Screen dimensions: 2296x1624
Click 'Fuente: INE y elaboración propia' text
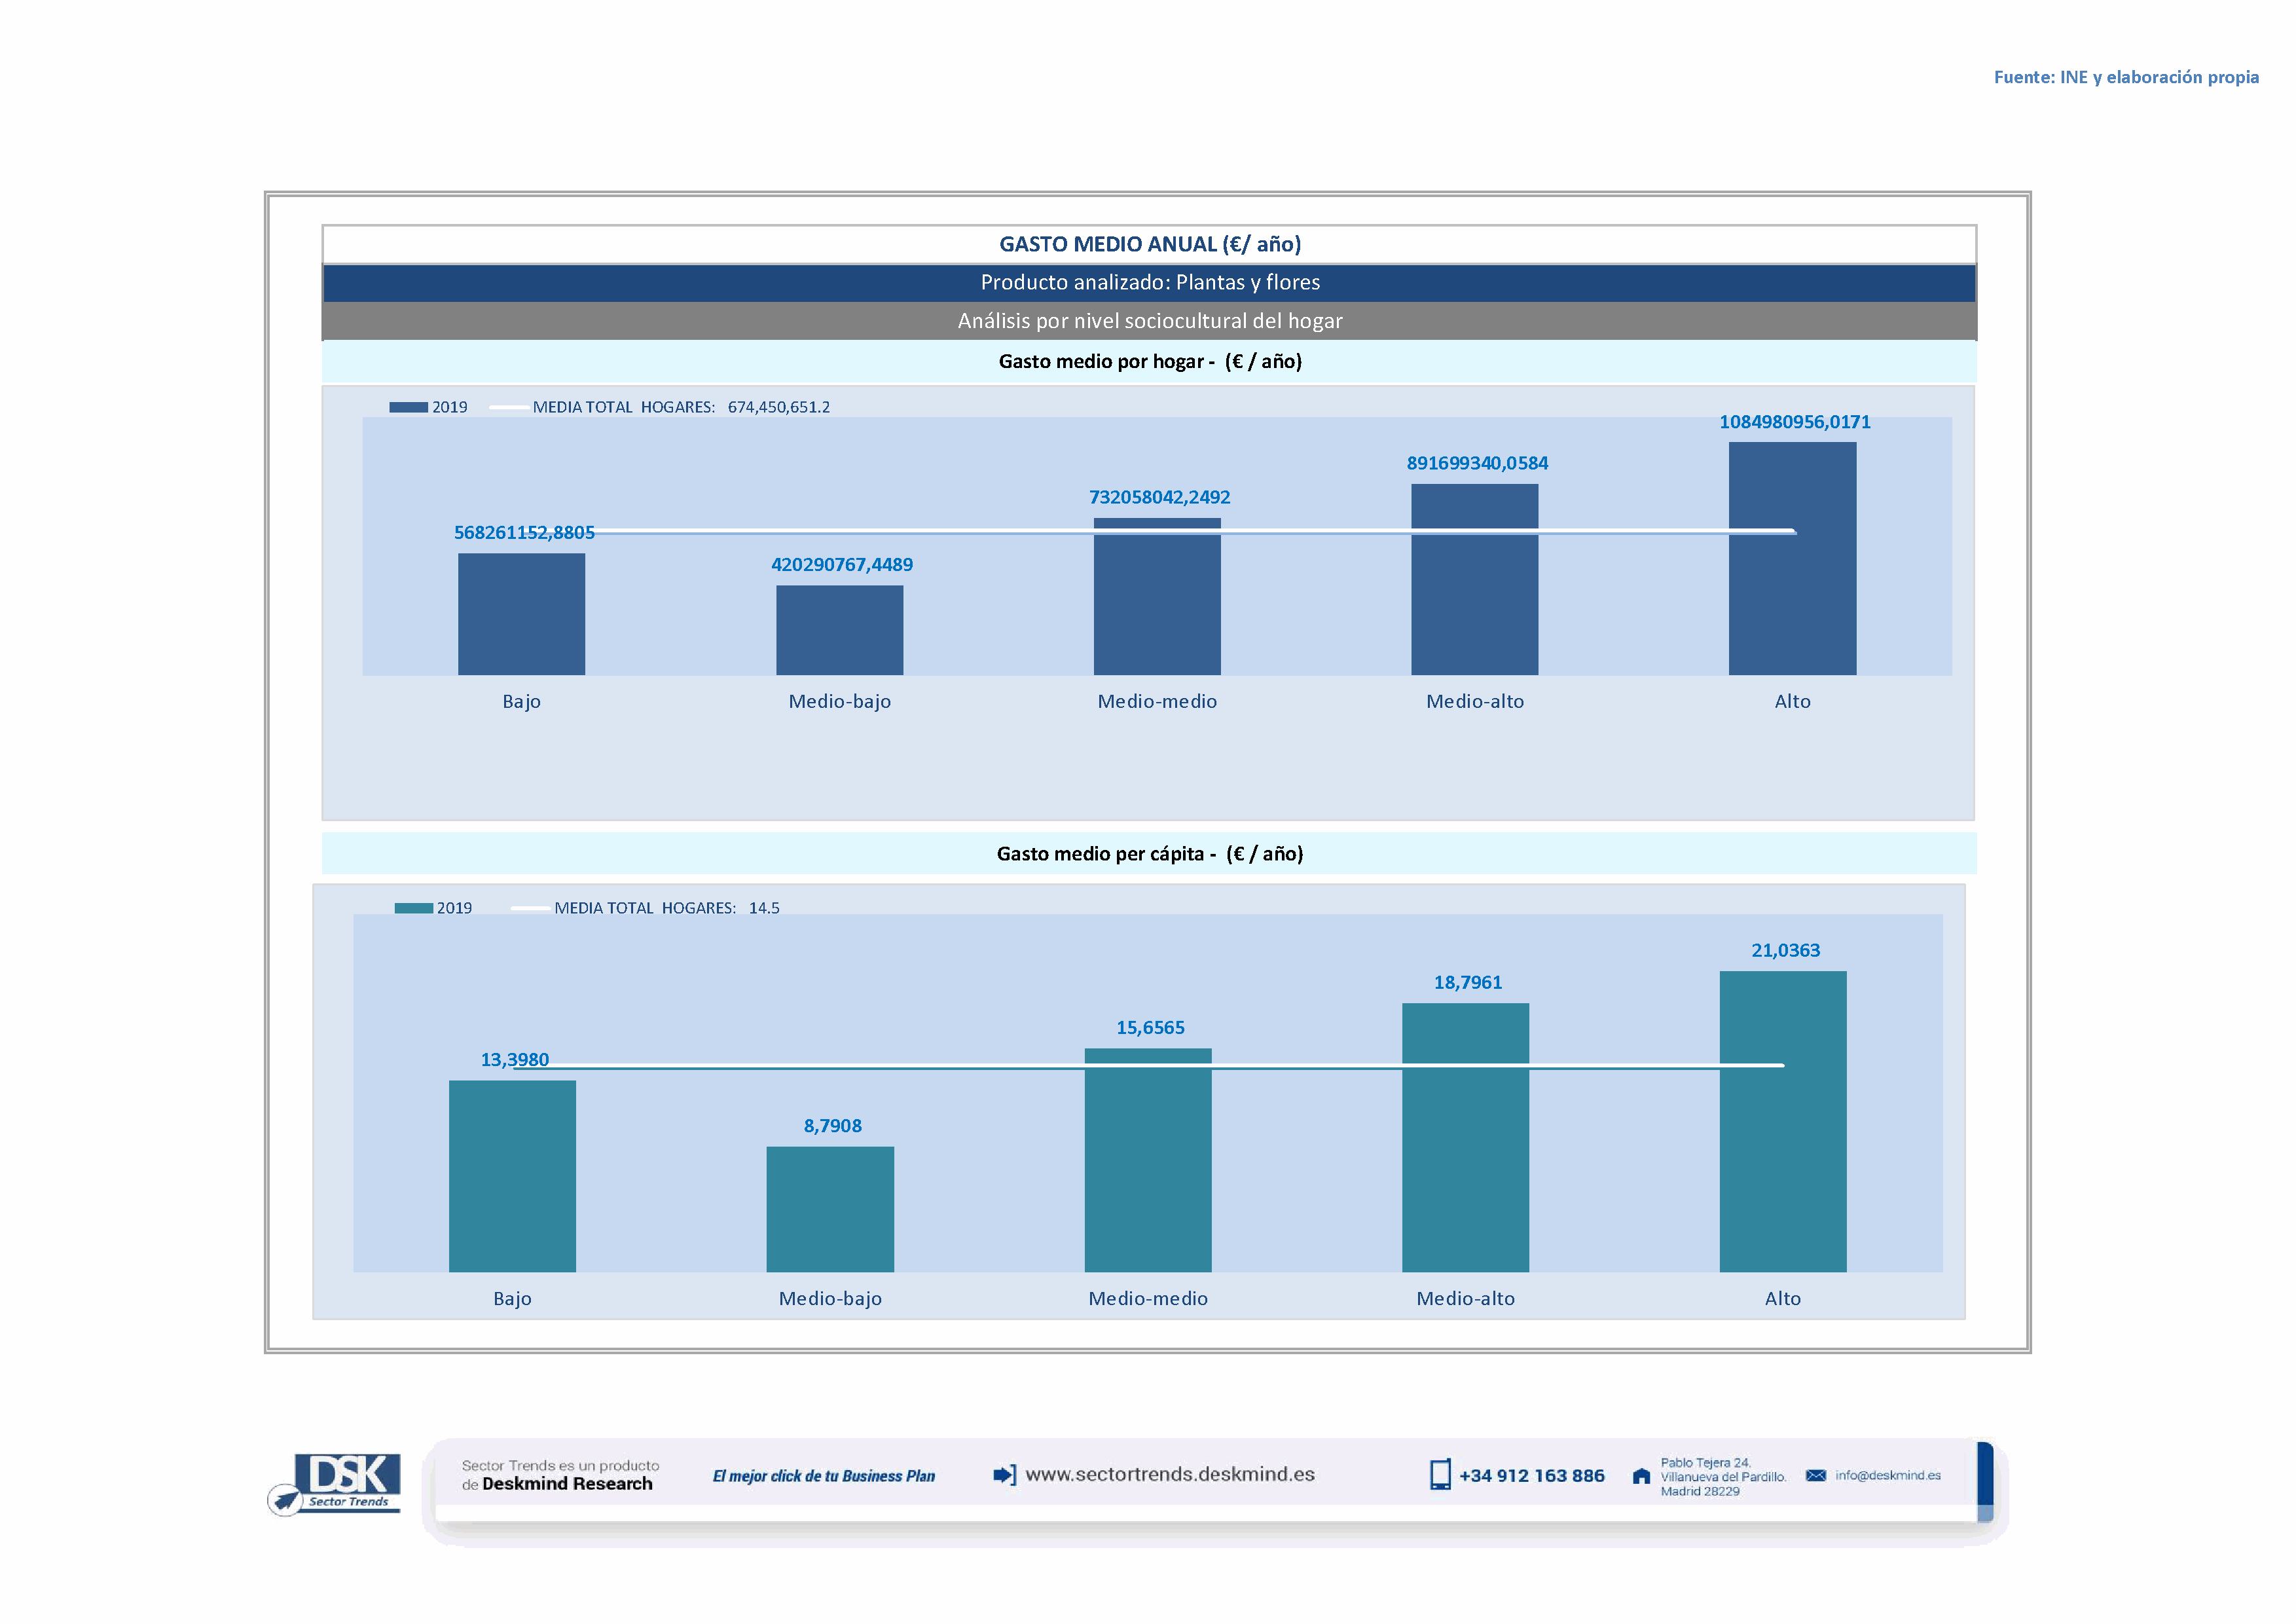(x=2126, y=77)
